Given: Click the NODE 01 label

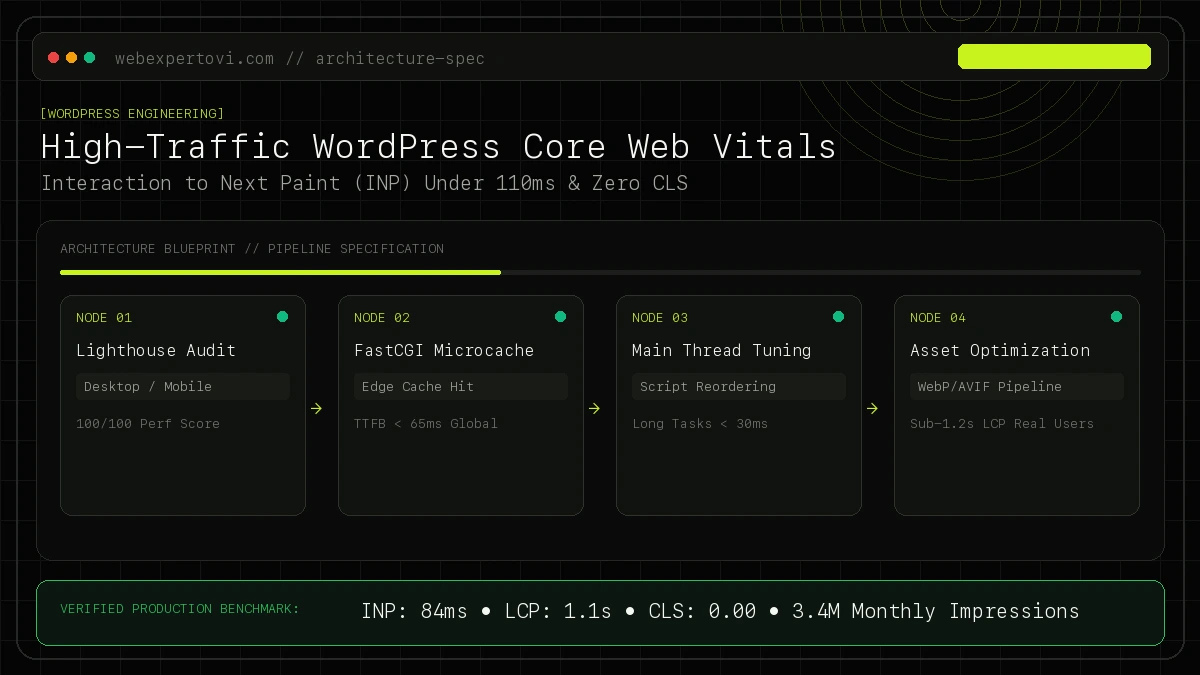Looking at the screenshot, I should coord(104,318).
